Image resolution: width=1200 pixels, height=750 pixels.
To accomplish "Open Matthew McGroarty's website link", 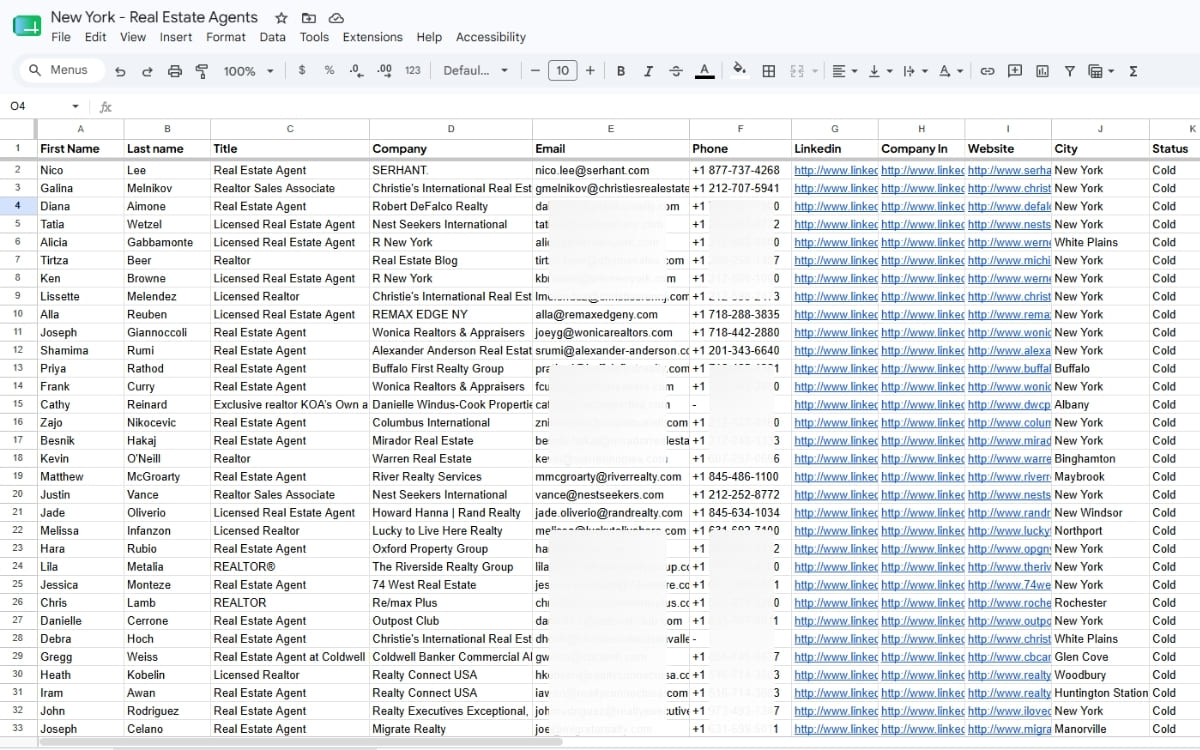I will click(x=1008, y=476).
